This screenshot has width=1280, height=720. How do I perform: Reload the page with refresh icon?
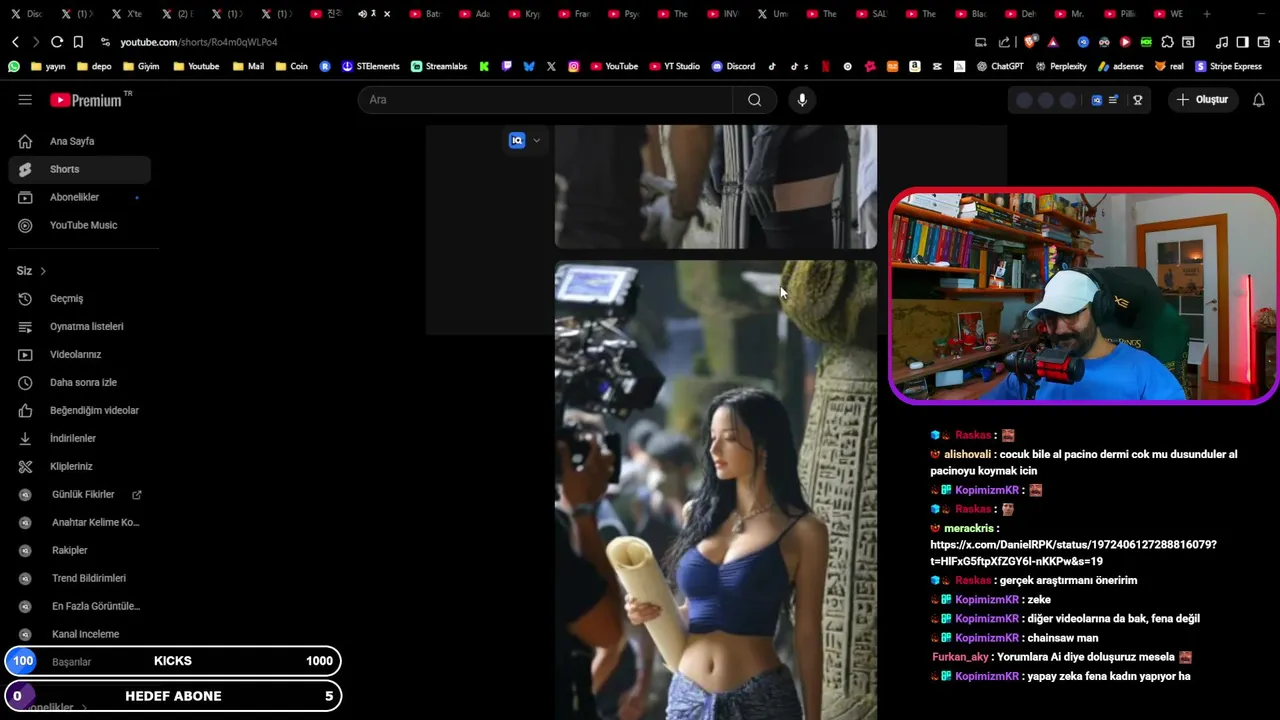pyautogui.click(x=57, y=42)
